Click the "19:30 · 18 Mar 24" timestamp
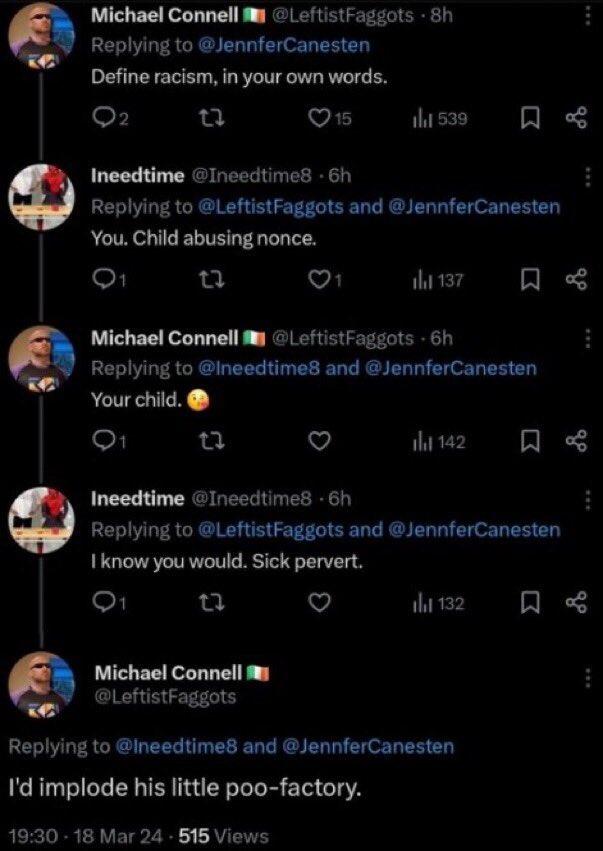This screenshot has width=603, height=851. point(86,836)
